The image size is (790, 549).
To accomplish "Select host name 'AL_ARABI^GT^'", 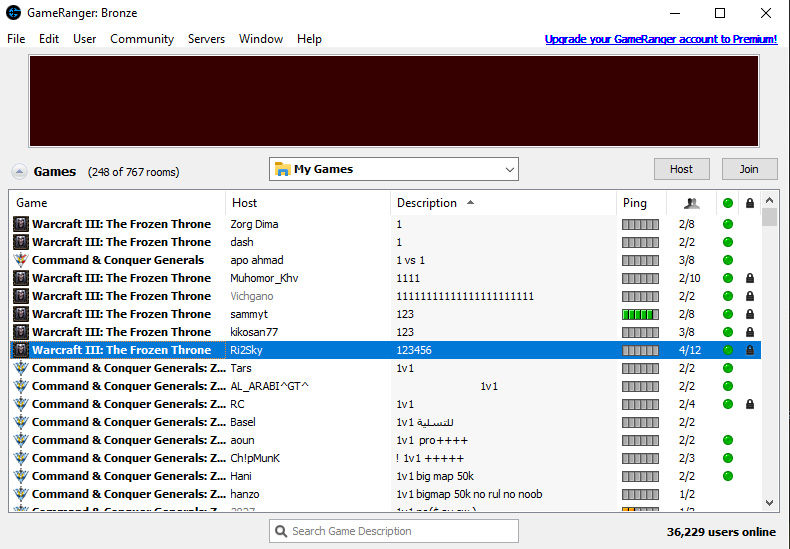I will coord(270,386).
